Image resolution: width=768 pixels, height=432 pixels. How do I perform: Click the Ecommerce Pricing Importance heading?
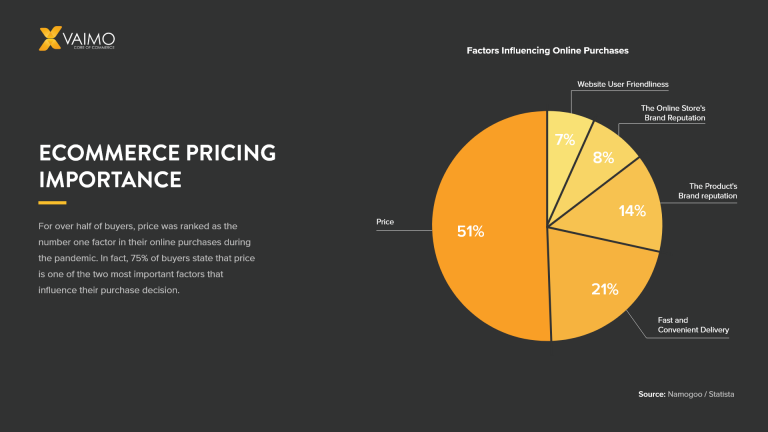click(157, 166)
